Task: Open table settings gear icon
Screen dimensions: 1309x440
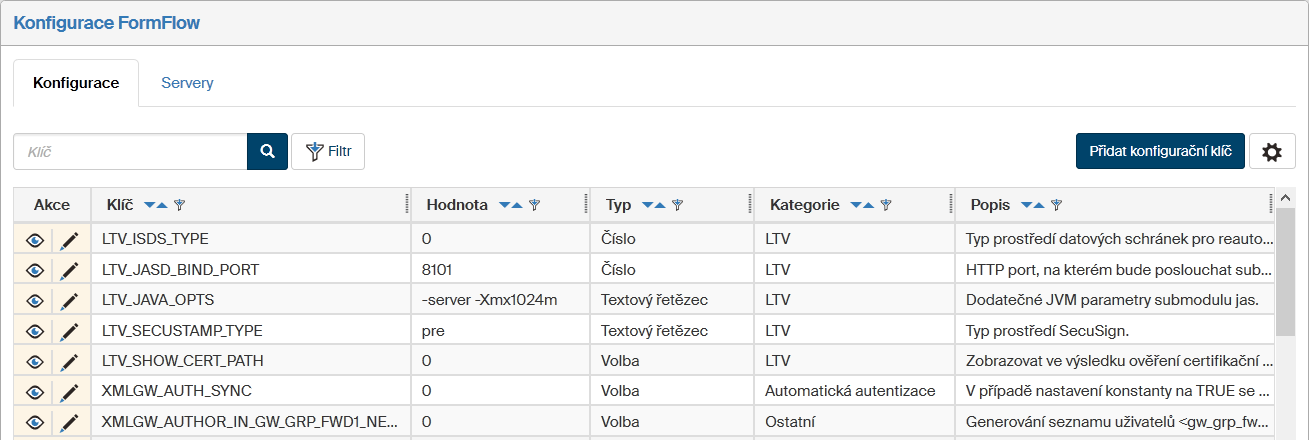Action: pyautogui.click(x=1272, y=152)
